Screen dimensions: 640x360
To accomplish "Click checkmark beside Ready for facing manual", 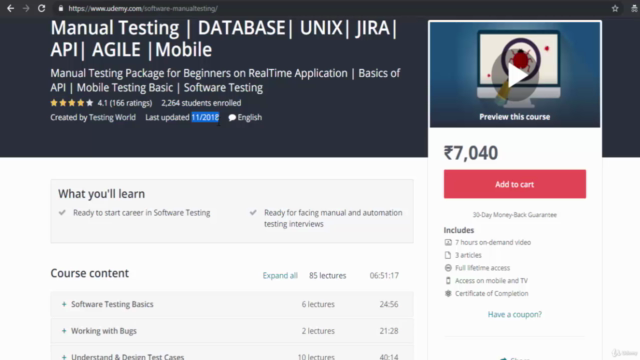I will [x=253, y=212].
